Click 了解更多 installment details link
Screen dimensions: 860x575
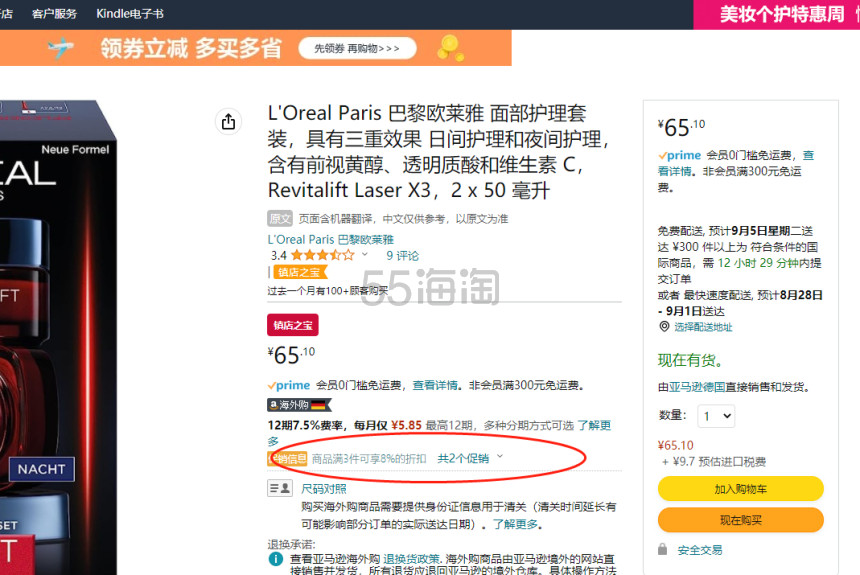pos(594,425)
